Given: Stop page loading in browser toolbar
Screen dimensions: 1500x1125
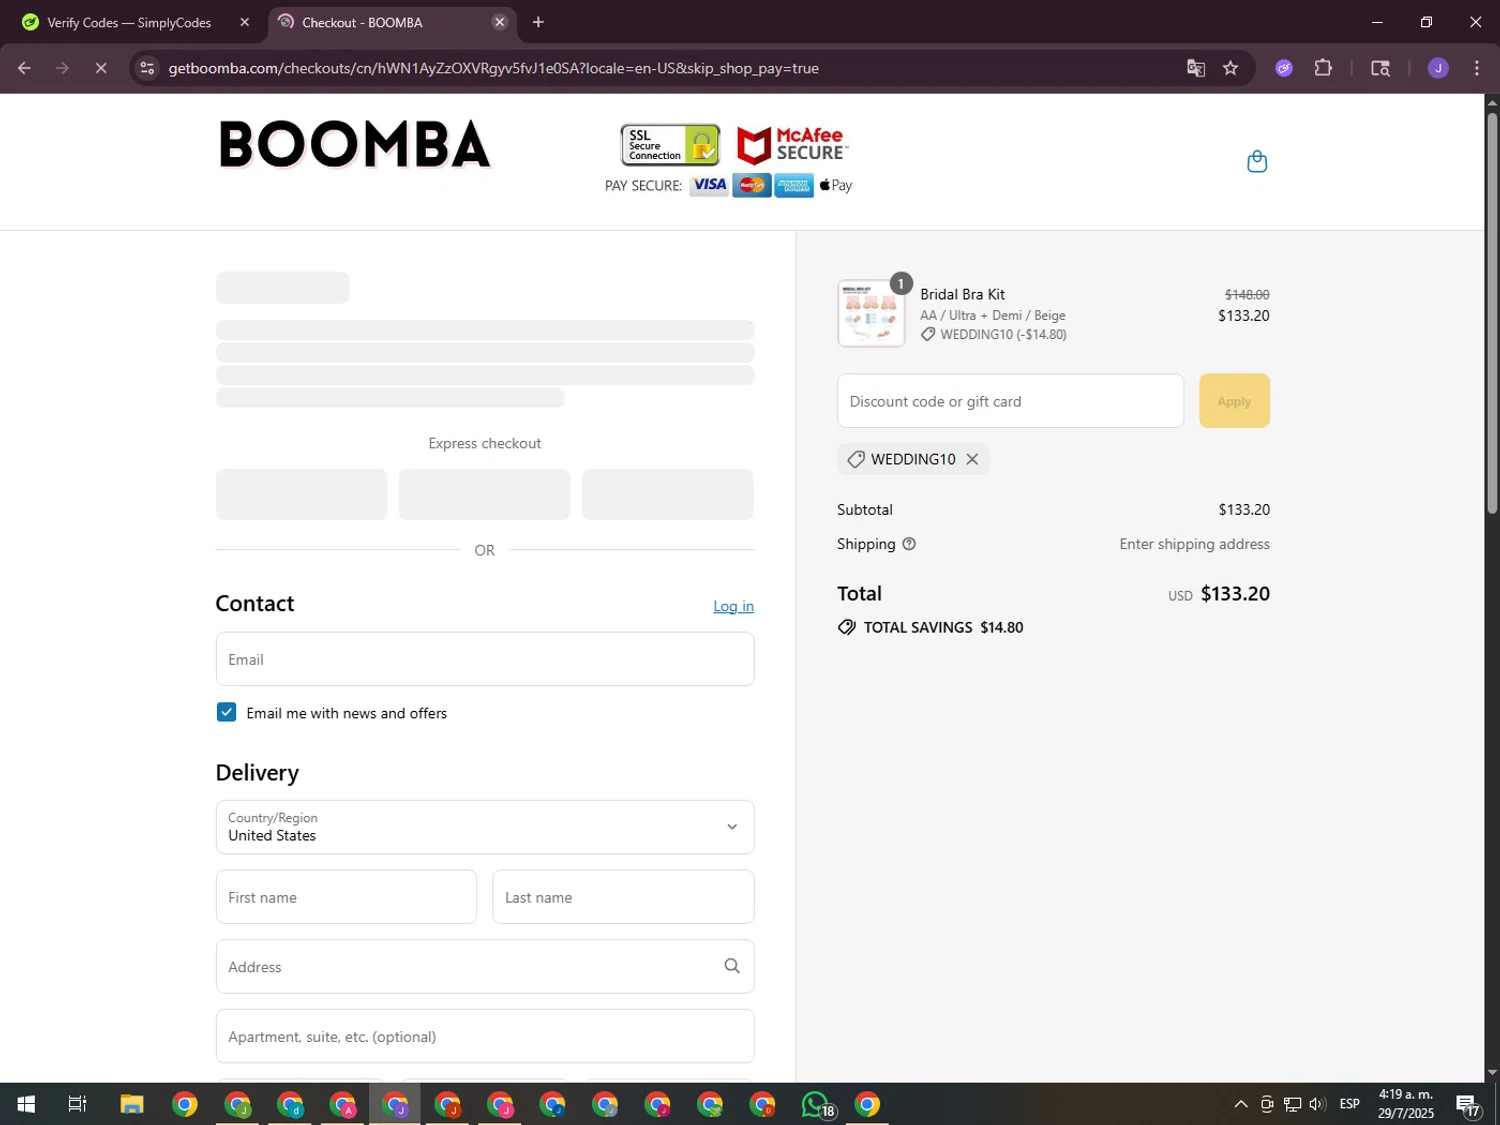Looking at the screenshot, I should click(x=101, y=68).
